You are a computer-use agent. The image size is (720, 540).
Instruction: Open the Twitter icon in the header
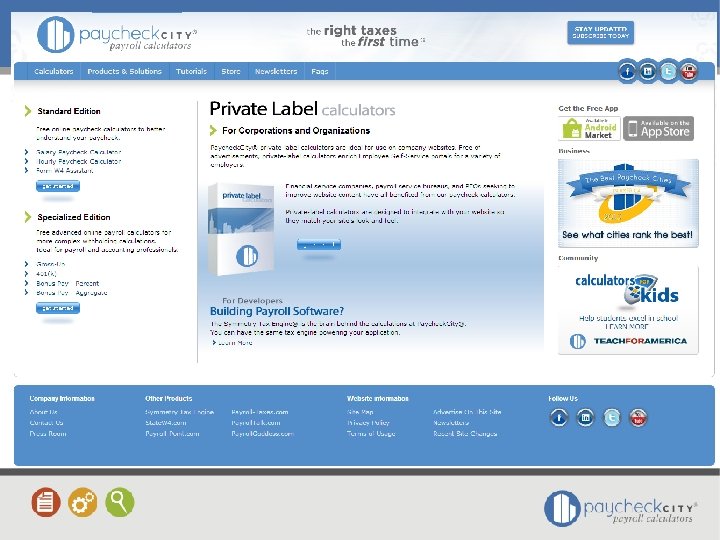pyautogui.click(x=668, y=72)
